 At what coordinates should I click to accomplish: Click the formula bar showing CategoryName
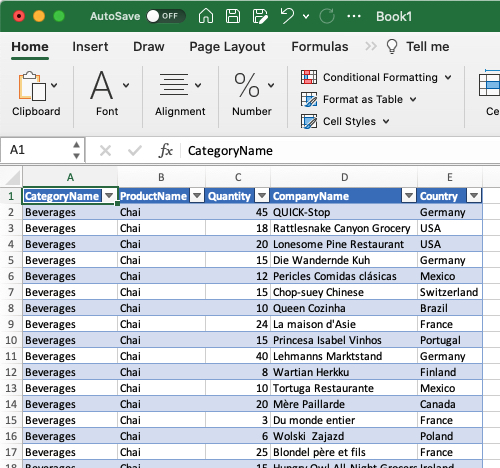[x=340, y=151]
